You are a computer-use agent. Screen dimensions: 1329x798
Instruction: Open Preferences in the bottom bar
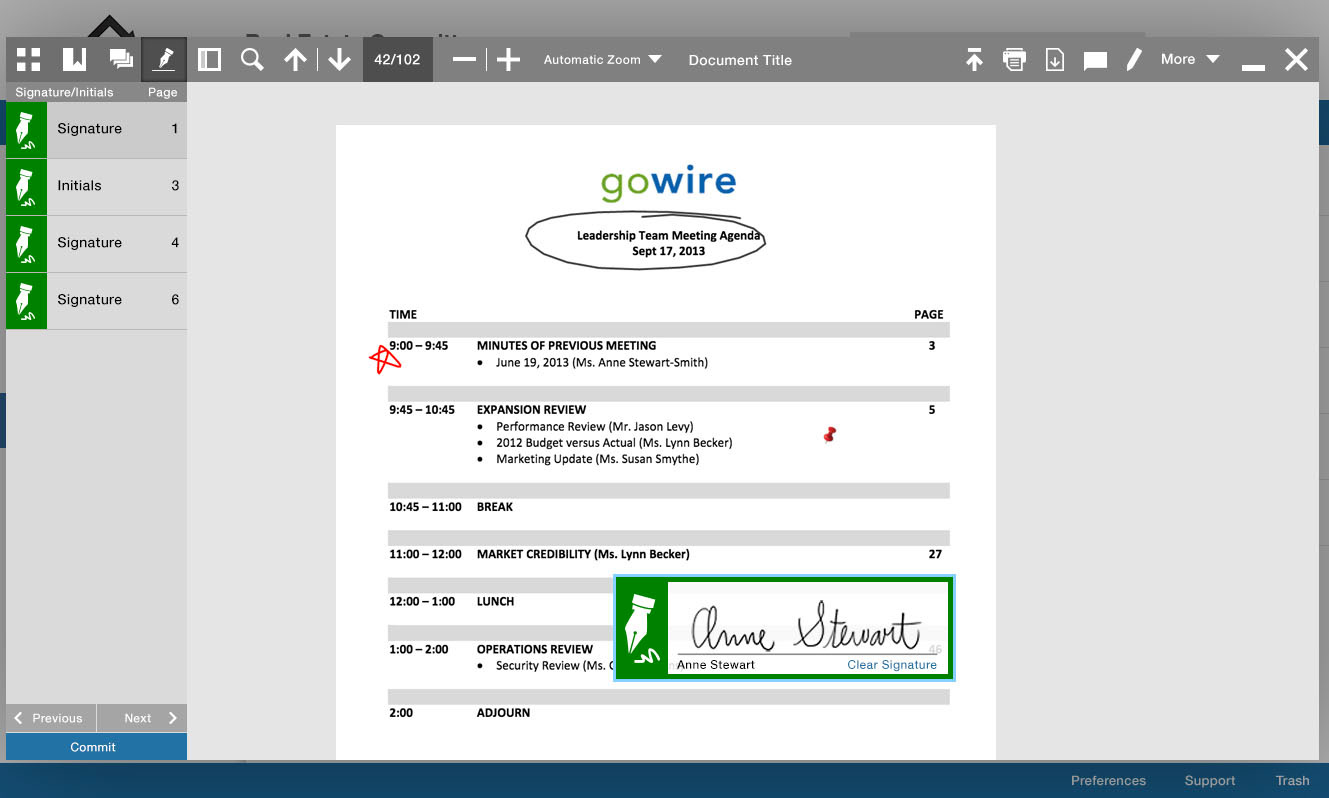[x=1108, y=780]
